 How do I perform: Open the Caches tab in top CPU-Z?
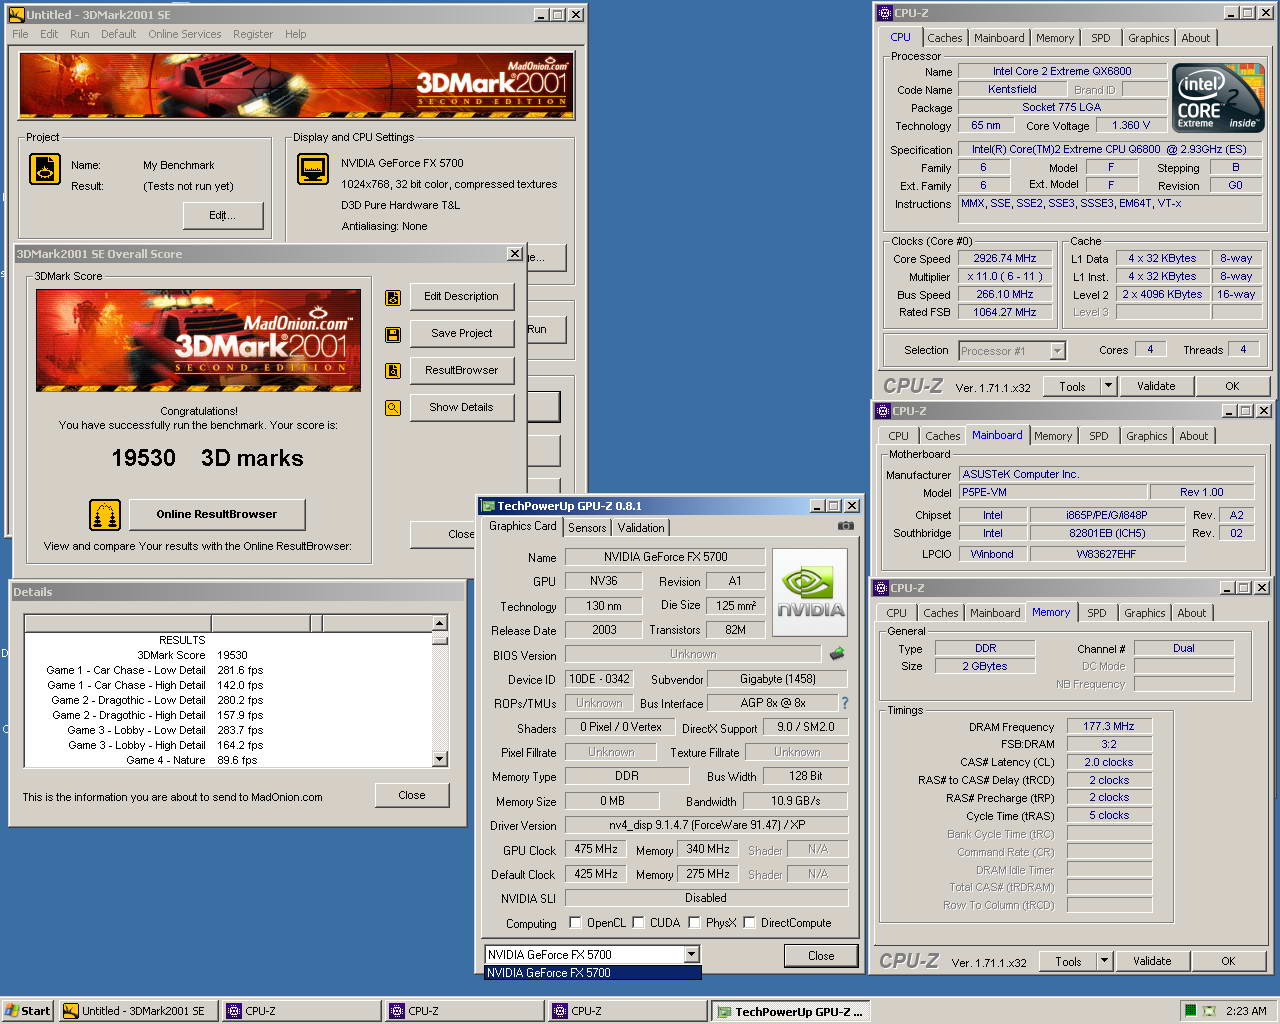[x=944, y=38]
